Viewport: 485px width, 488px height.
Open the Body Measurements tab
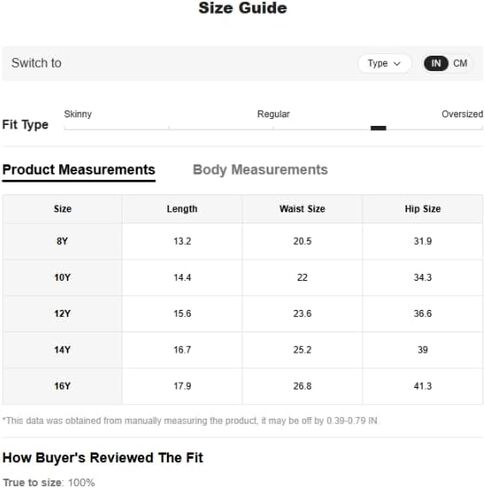[x=260, y=170]
